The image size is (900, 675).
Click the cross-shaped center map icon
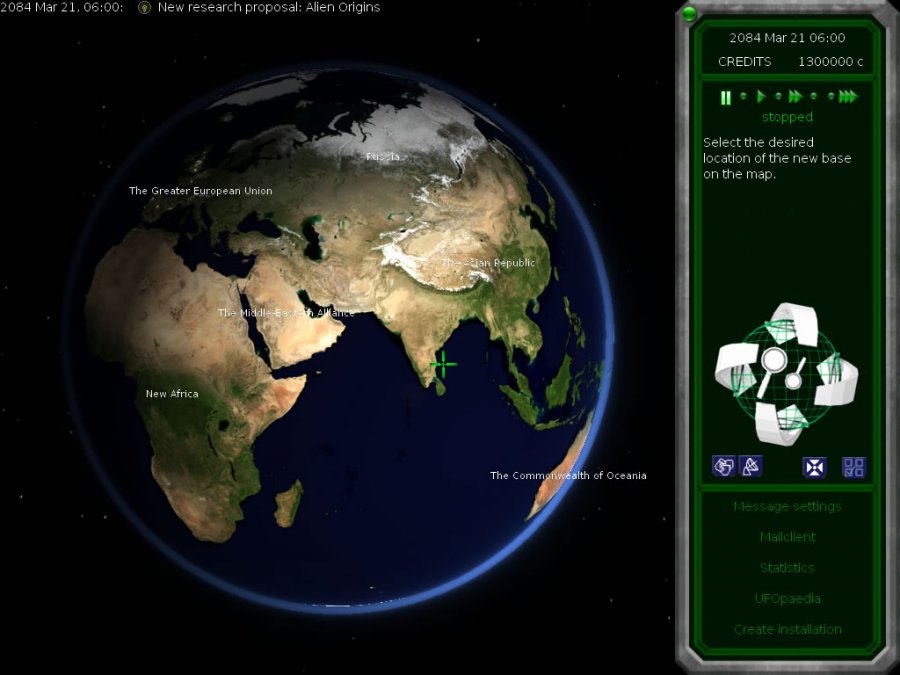pos(815,467)
